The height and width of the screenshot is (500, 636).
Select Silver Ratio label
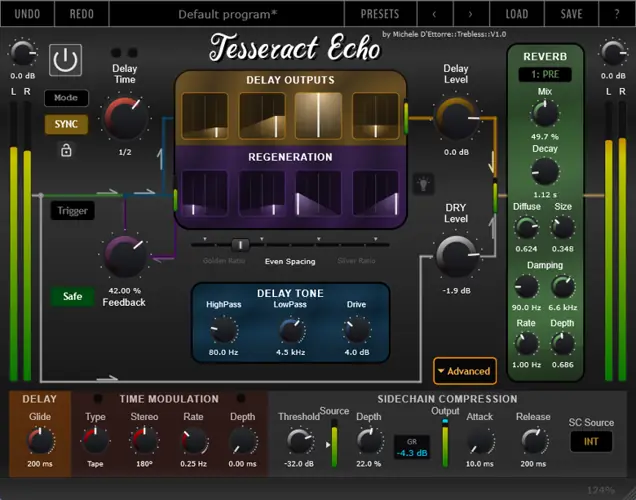click(356, 261)
